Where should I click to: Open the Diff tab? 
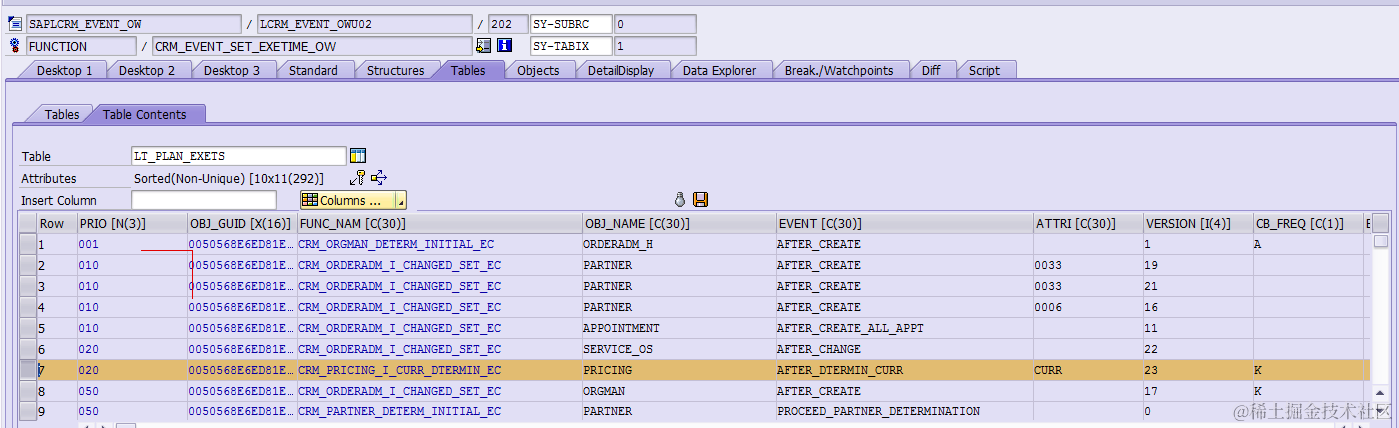point(931,70)
